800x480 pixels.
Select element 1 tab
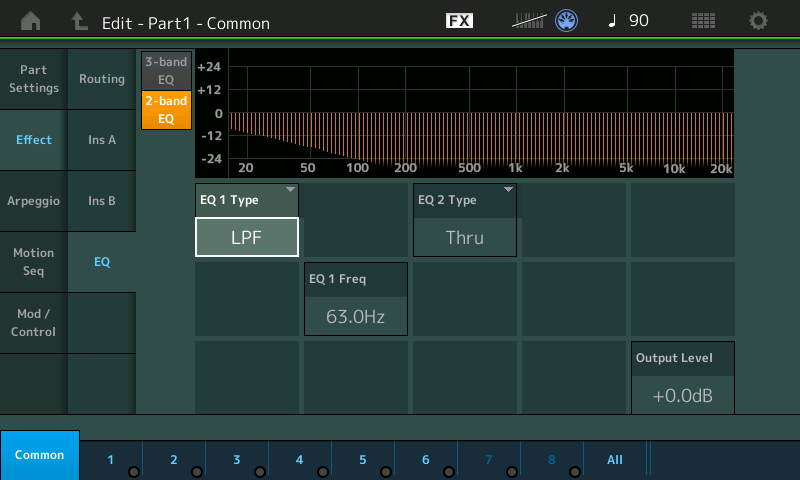coord(111,460)
